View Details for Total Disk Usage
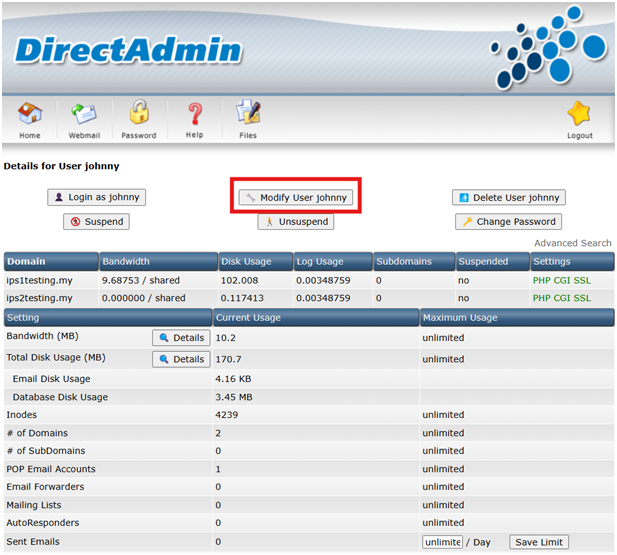Image resolution: width=617 pixels, height=555 pixels. point(181,359)
